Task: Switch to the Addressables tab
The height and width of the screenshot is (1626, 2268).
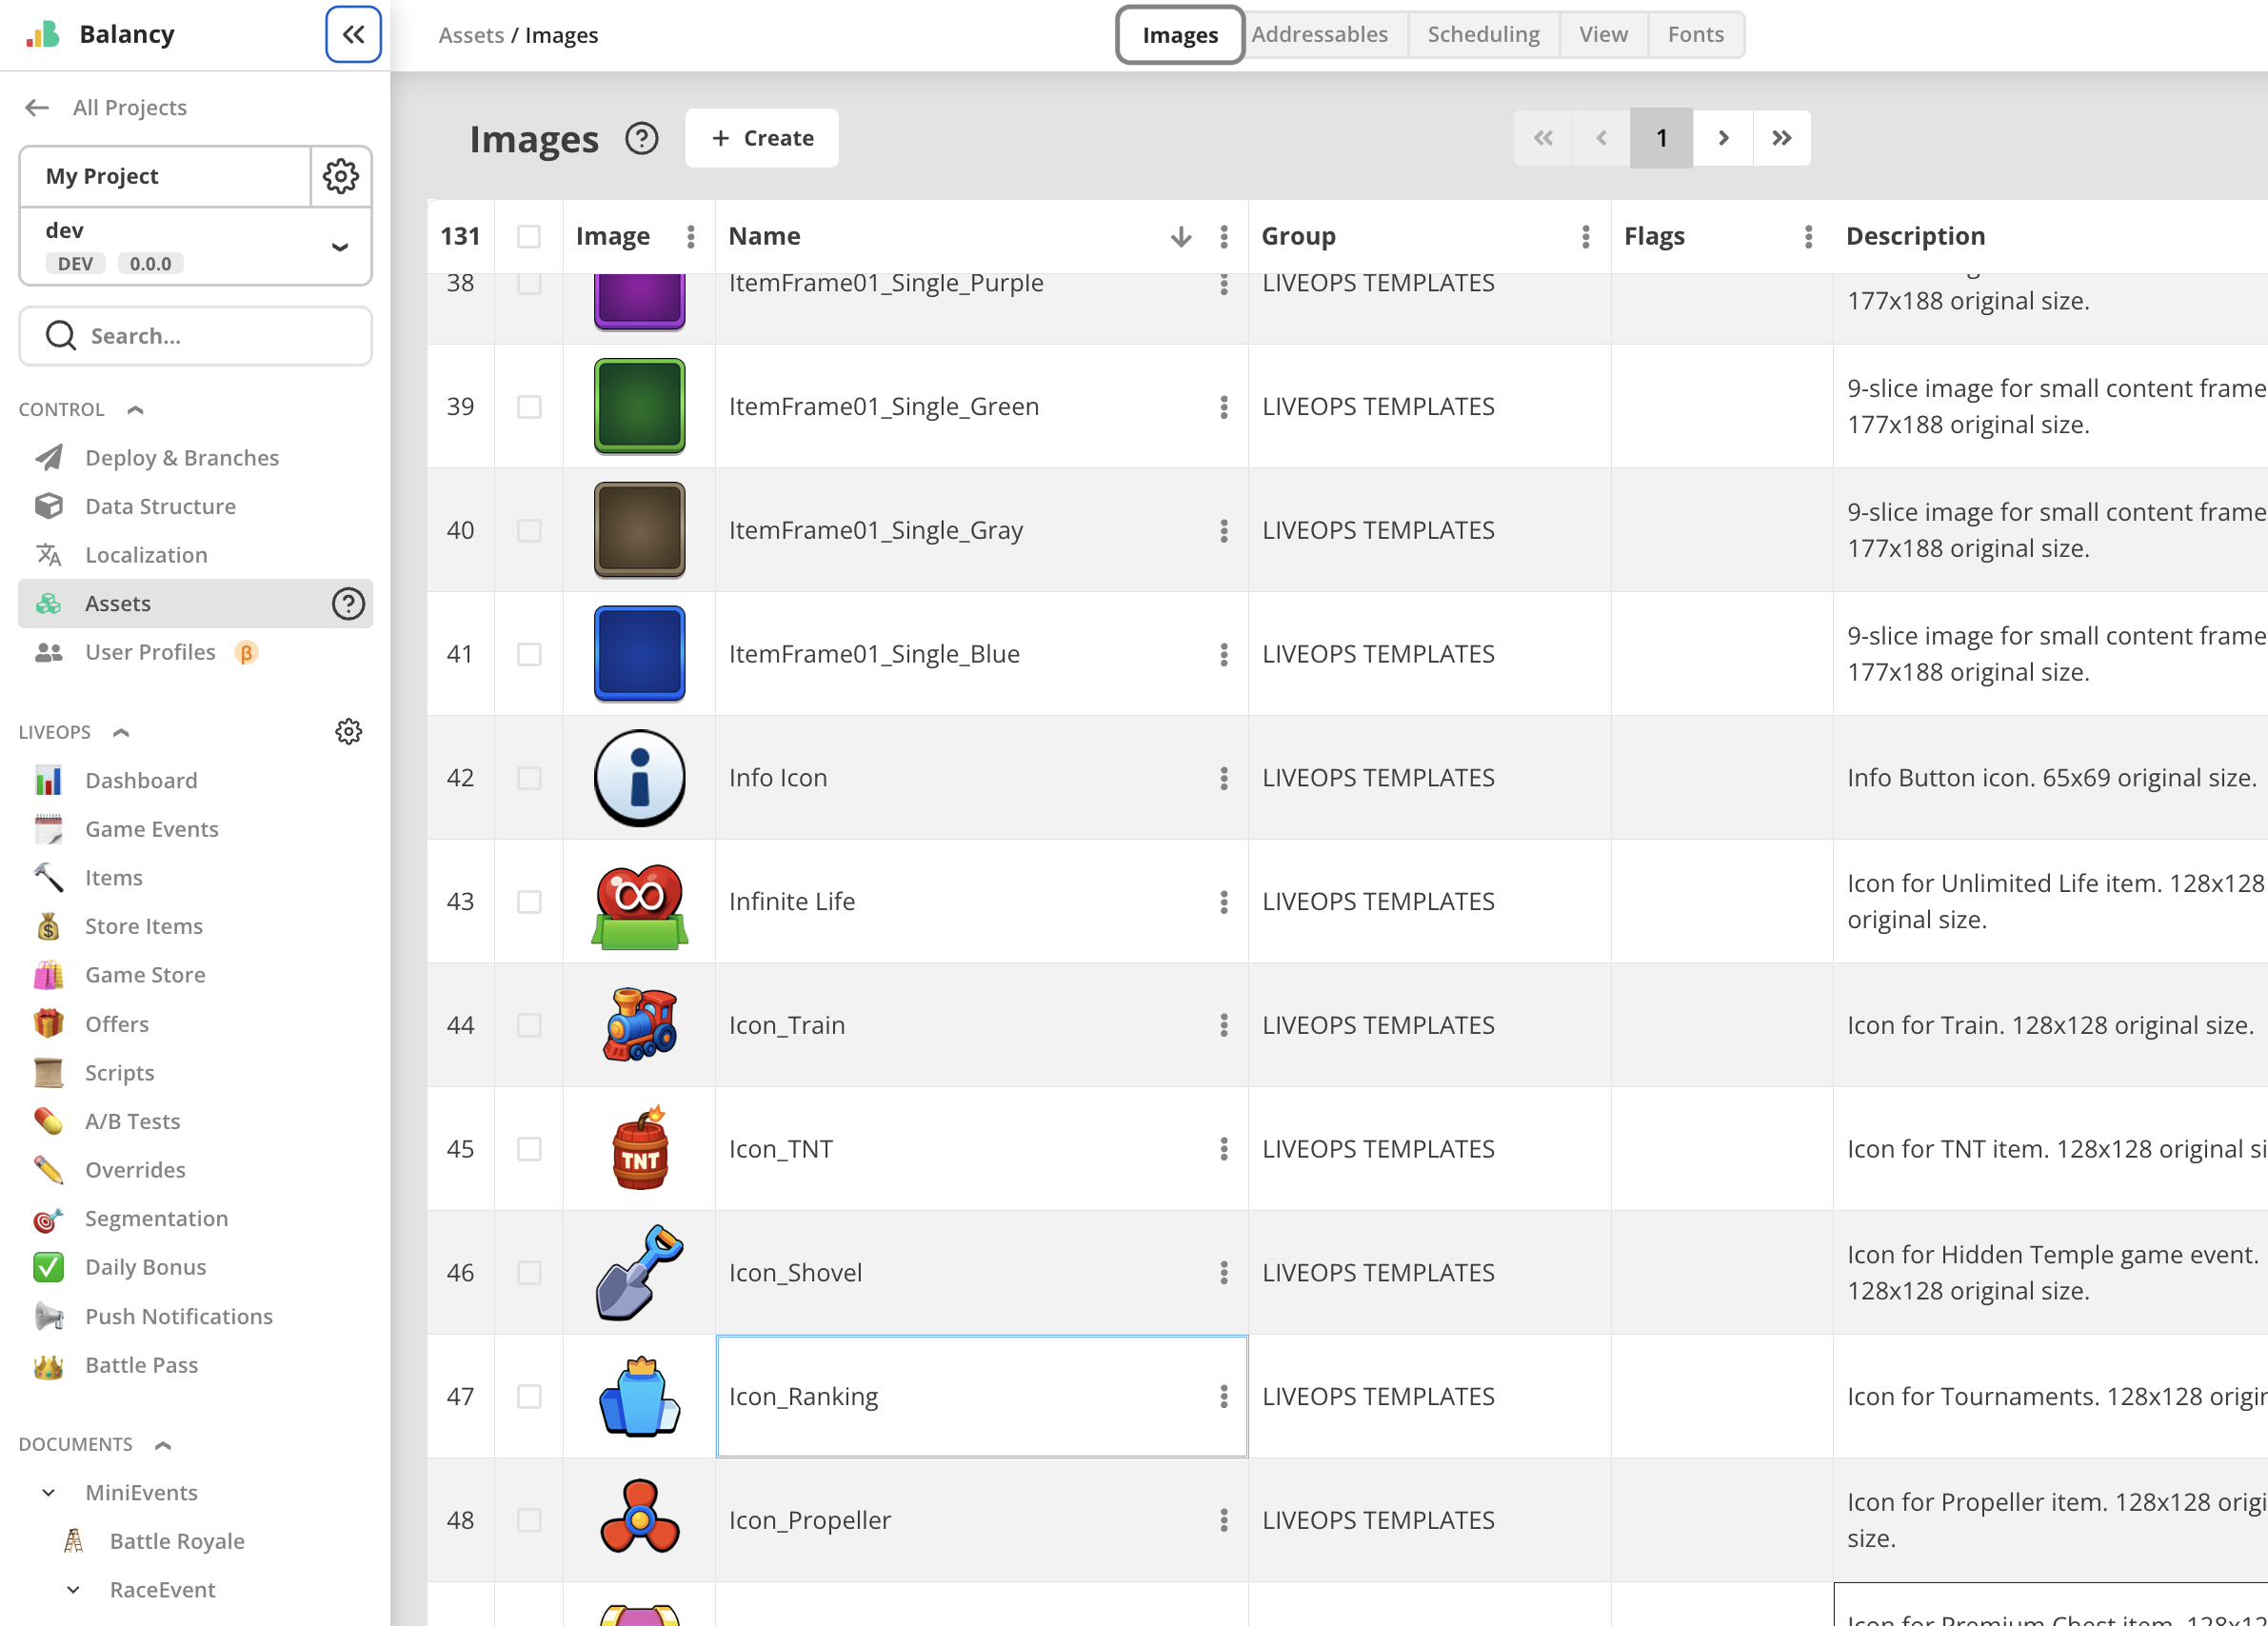Action: (x=1321, y=33)
